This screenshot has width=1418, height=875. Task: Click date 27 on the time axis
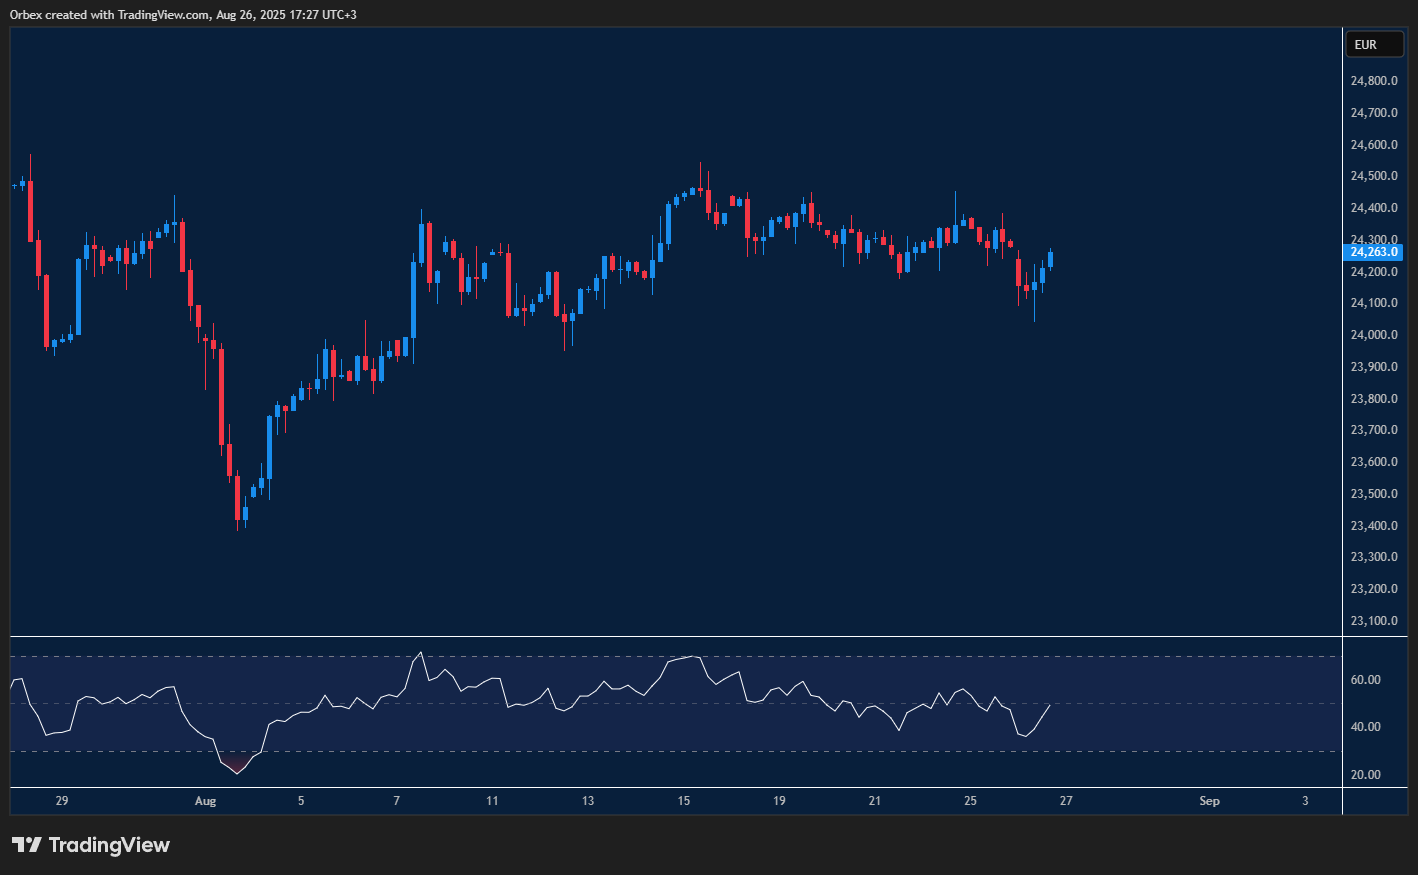point(1066,801)
